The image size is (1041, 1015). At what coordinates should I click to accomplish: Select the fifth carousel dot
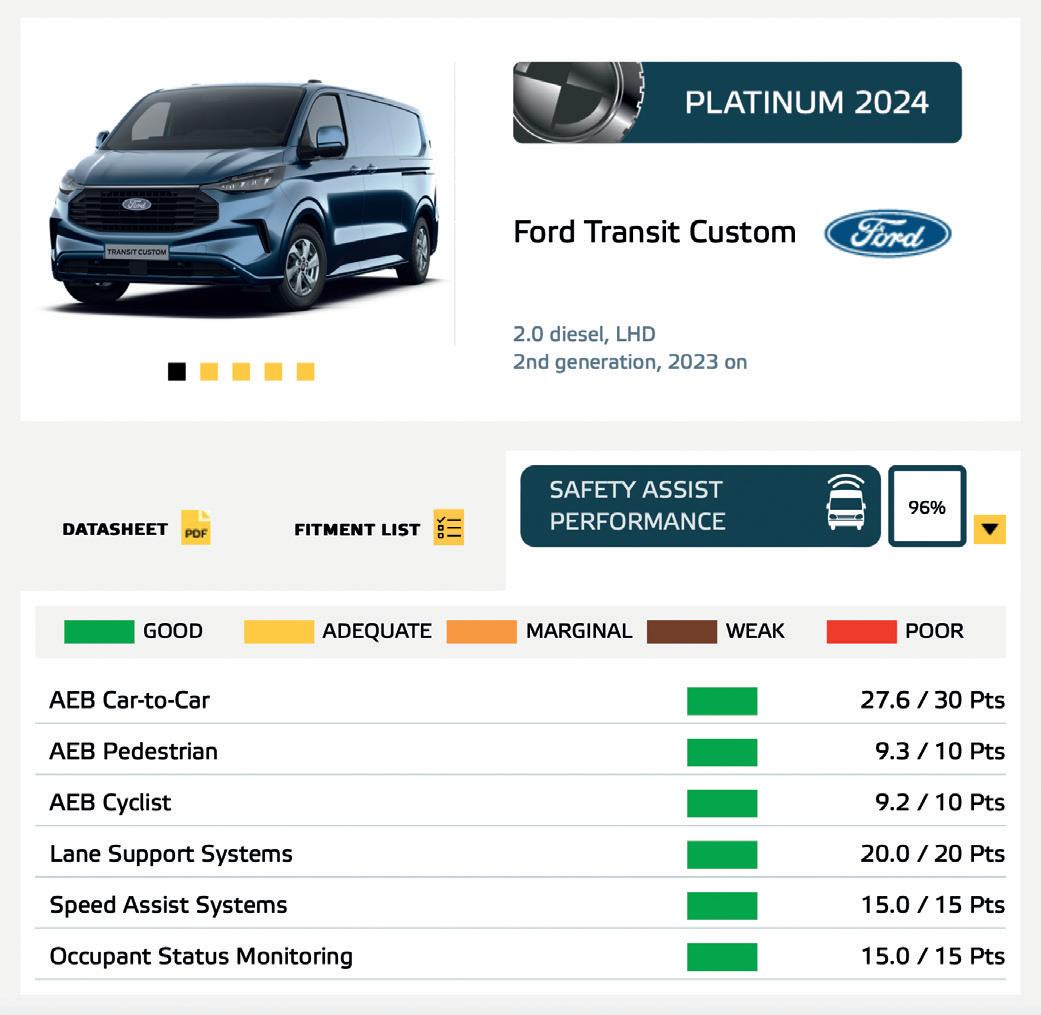(x=306, y=372)
